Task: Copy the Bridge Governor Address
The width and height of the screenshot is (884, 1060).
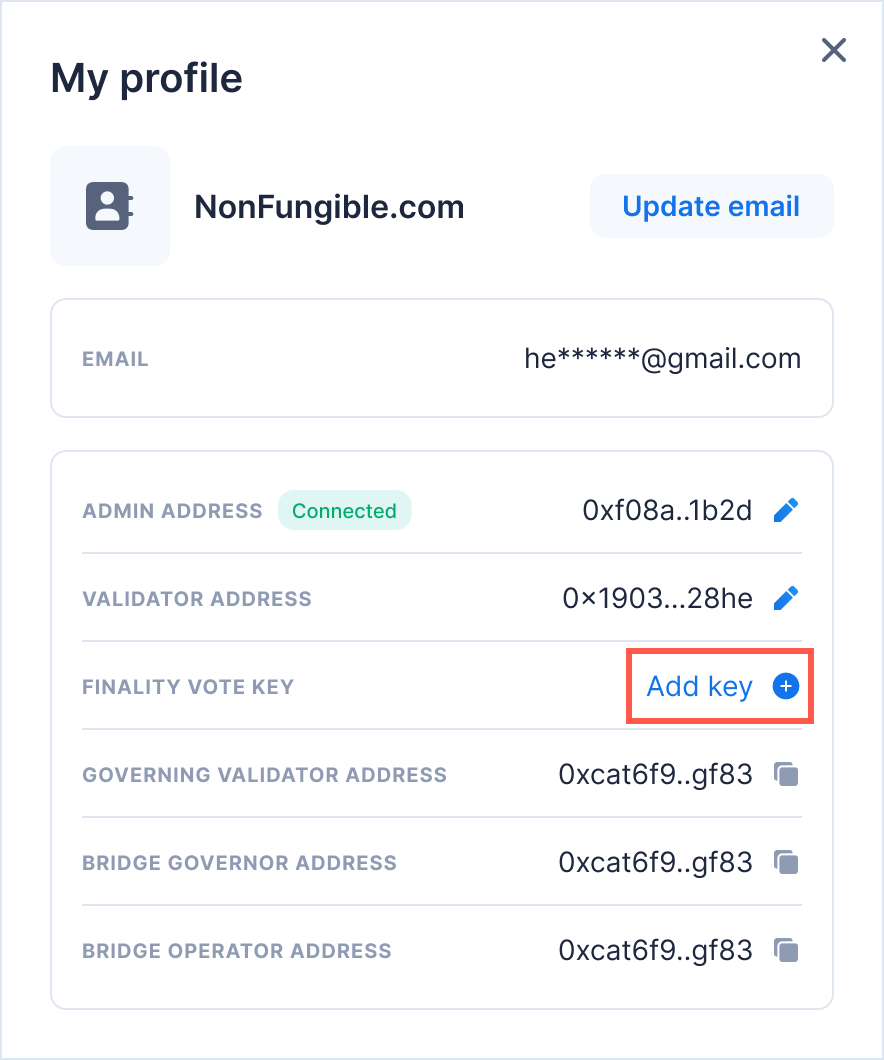Action: 787,863
